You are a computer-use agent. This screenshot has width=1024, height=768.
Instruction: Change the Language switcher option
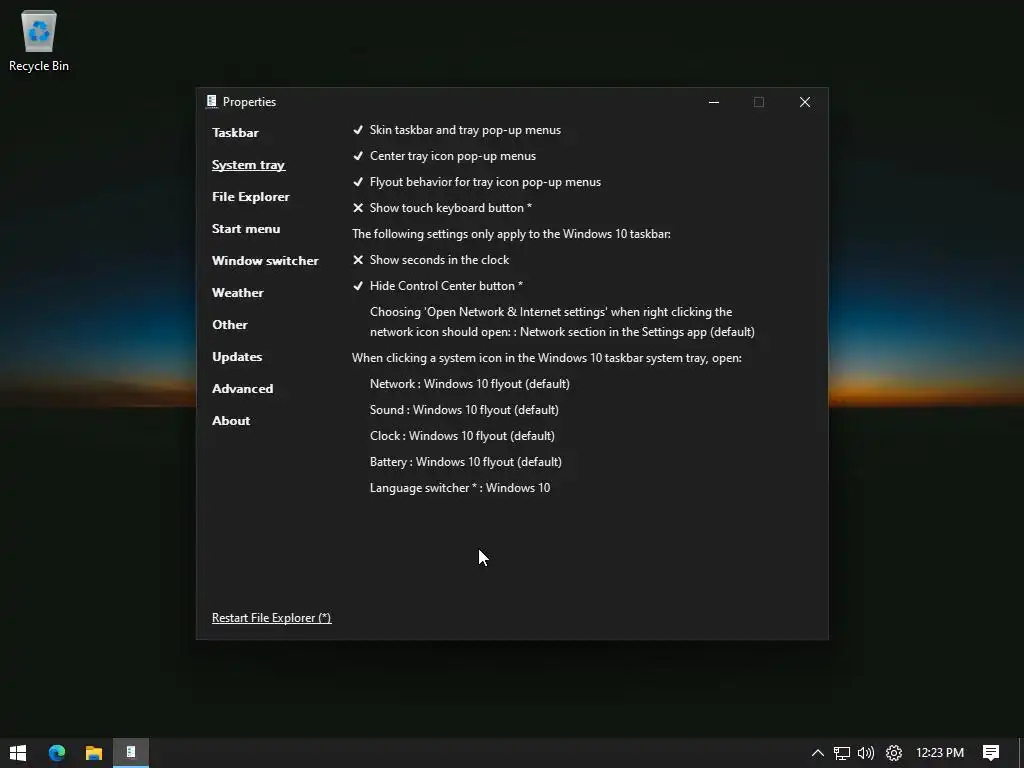coord(460,488)
